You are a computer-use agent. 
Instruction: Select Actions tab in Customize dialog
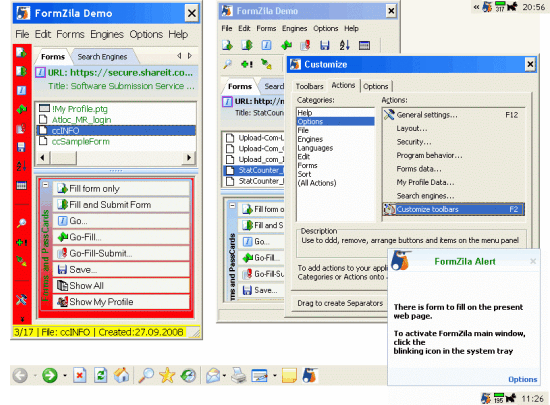[x=343, y=85]
